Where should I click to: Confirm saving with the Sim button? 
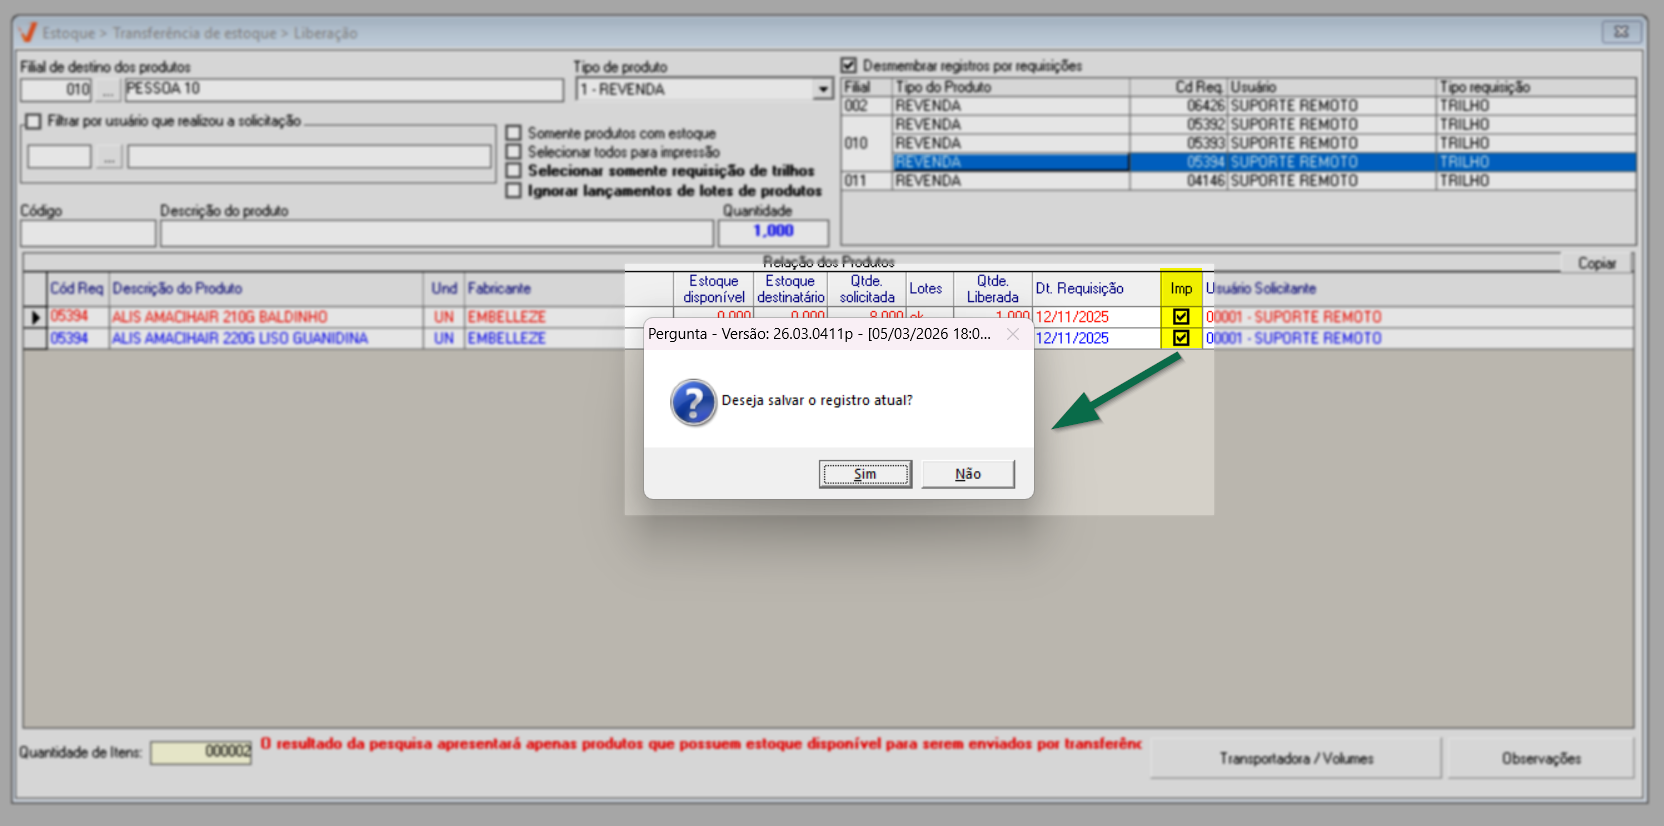[865, 474]
